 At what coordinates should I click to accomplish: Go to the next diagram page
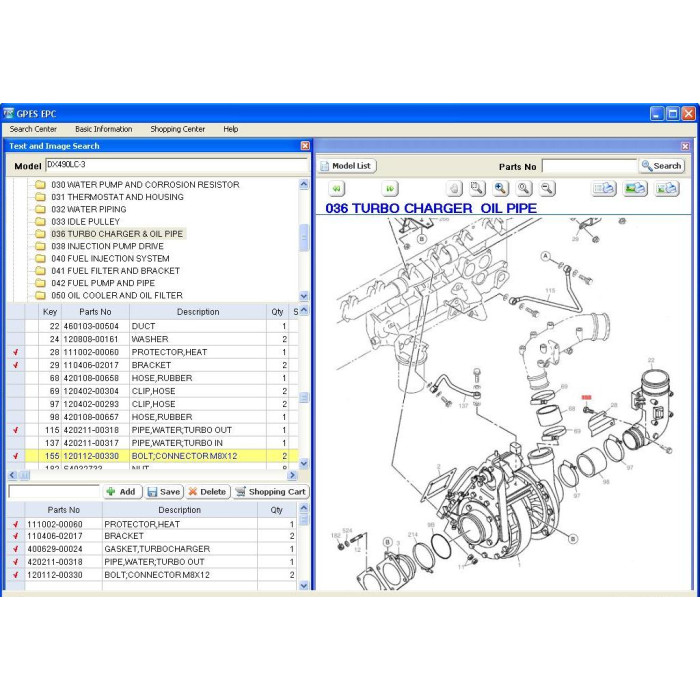point(390,189)
